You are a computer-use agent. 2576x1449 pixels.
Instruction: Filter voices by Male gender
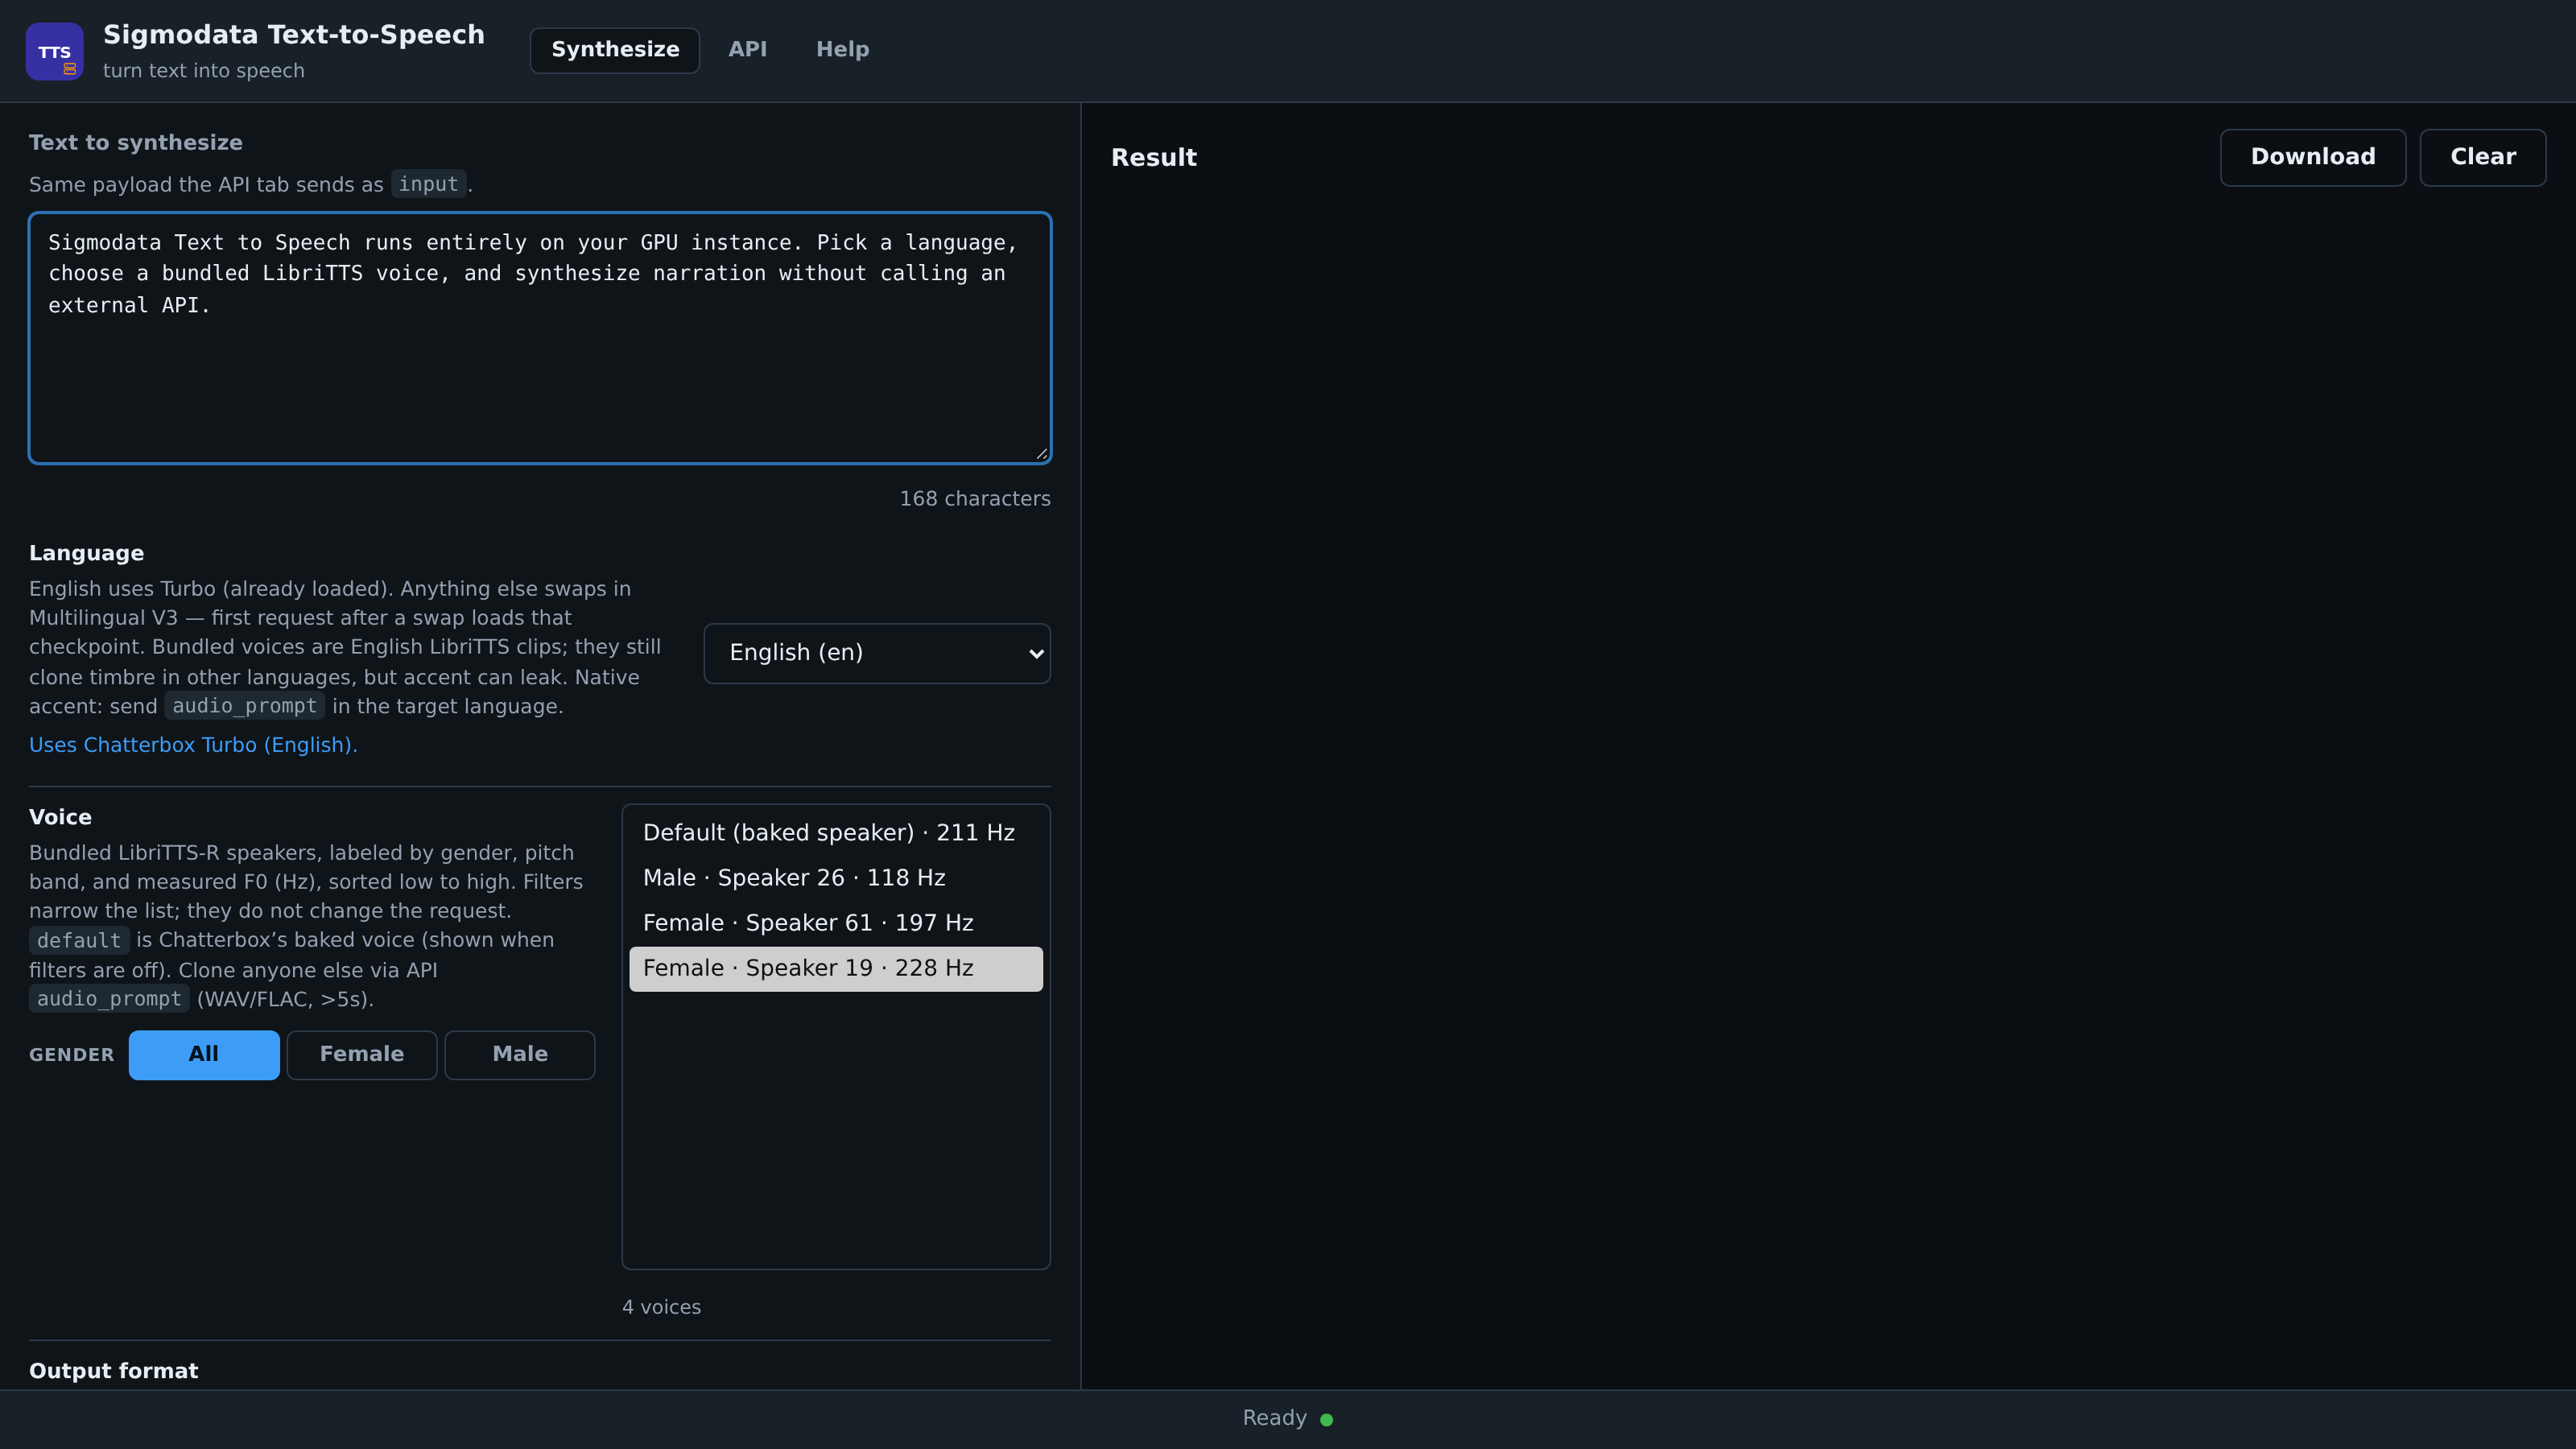(x=520, y=1055)
